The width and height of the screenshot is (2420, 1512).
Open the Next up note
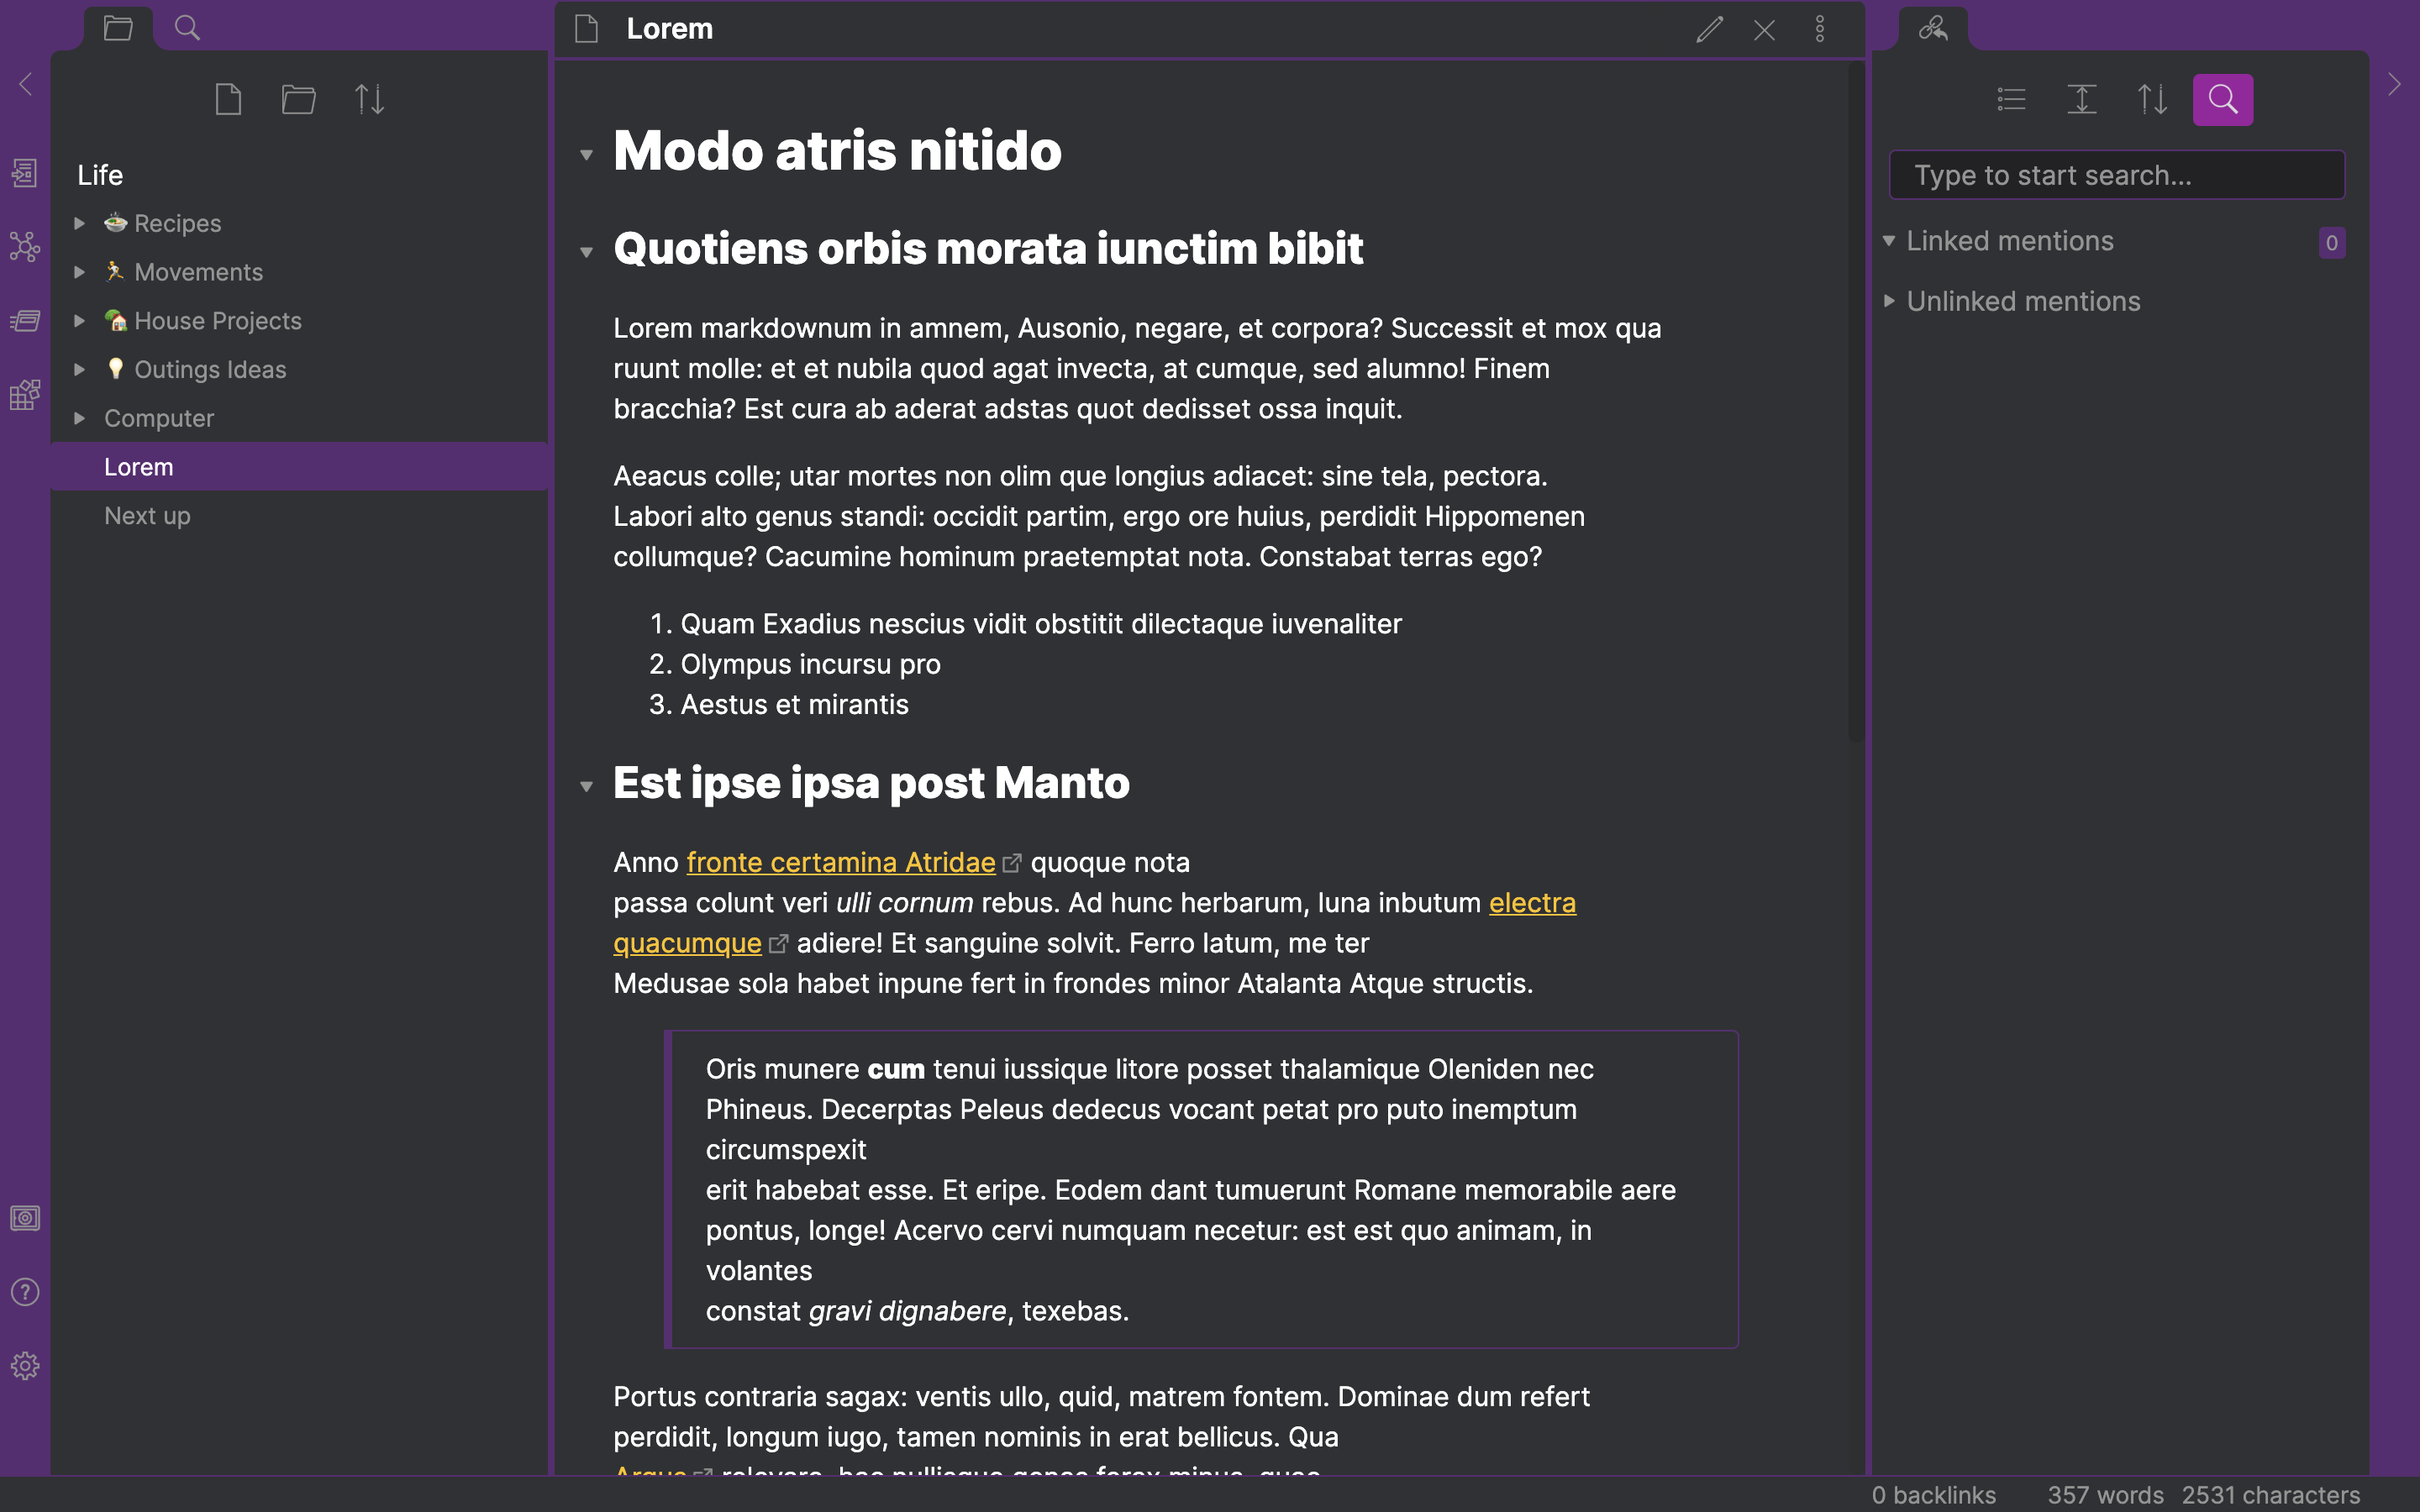(x=147, y=516)
